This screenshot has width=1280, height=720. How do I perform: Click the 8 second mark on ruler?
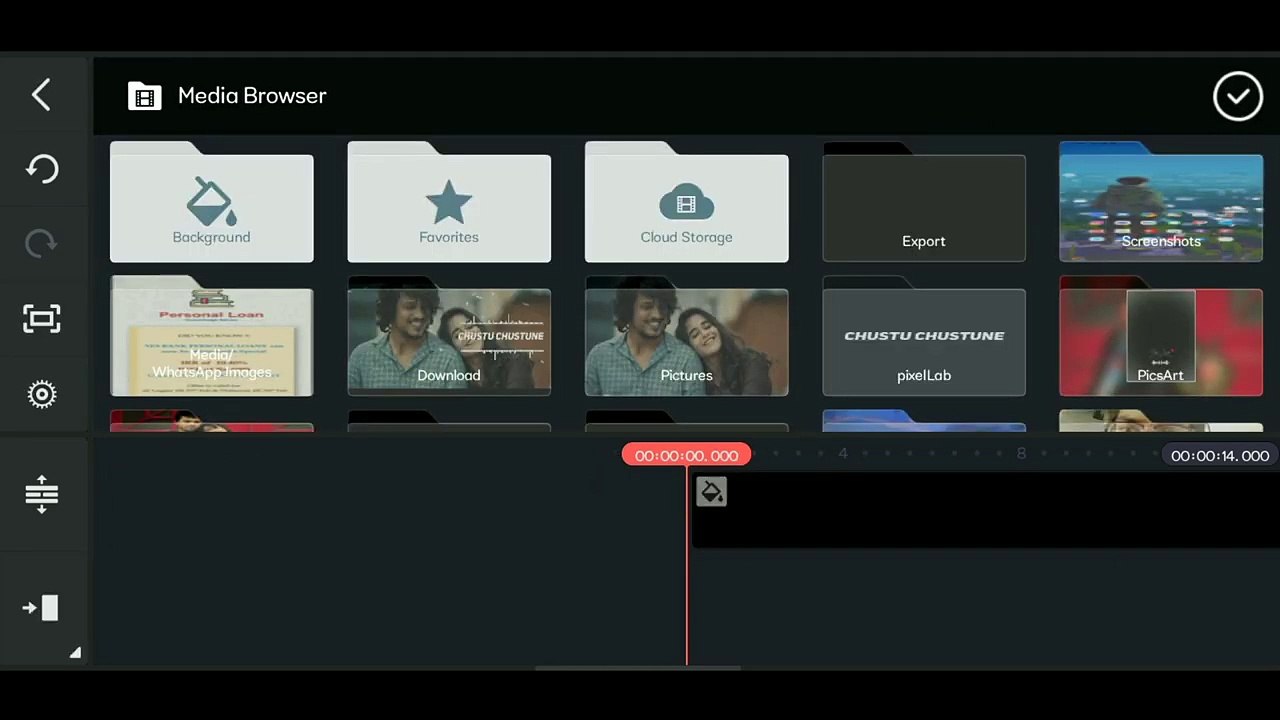click(1021, 454)
